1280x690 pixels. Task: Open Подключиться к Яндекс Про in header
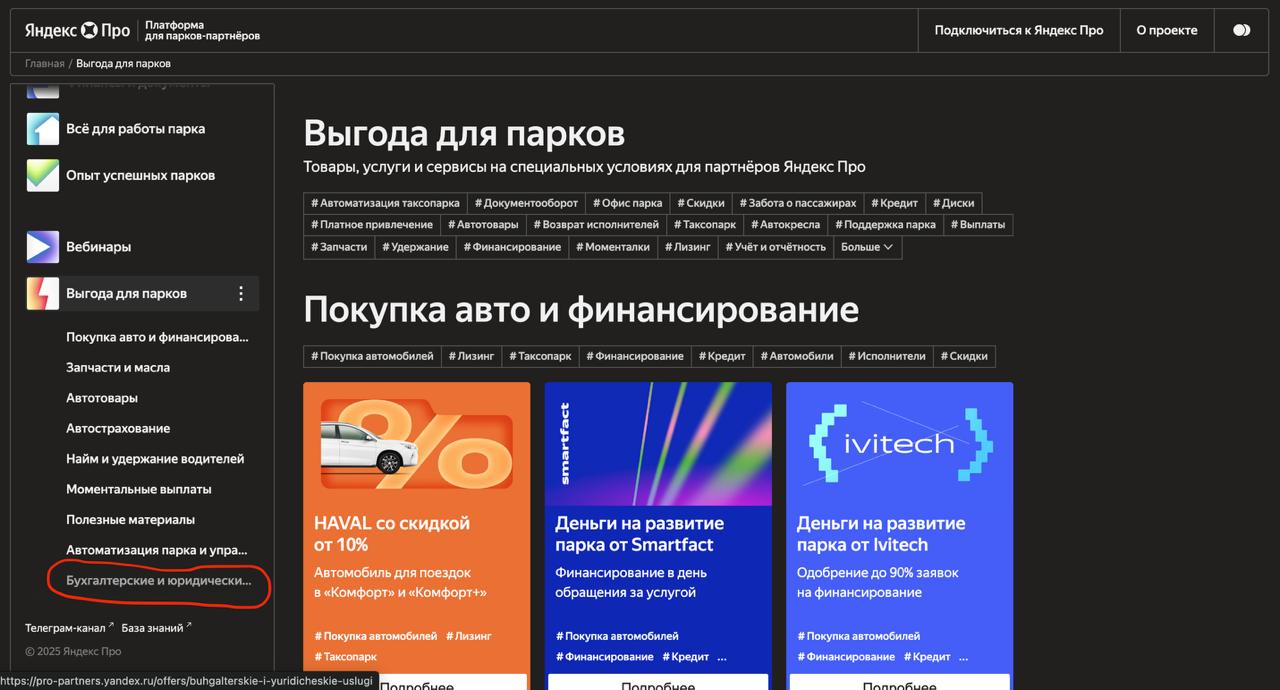[1019, 30]
